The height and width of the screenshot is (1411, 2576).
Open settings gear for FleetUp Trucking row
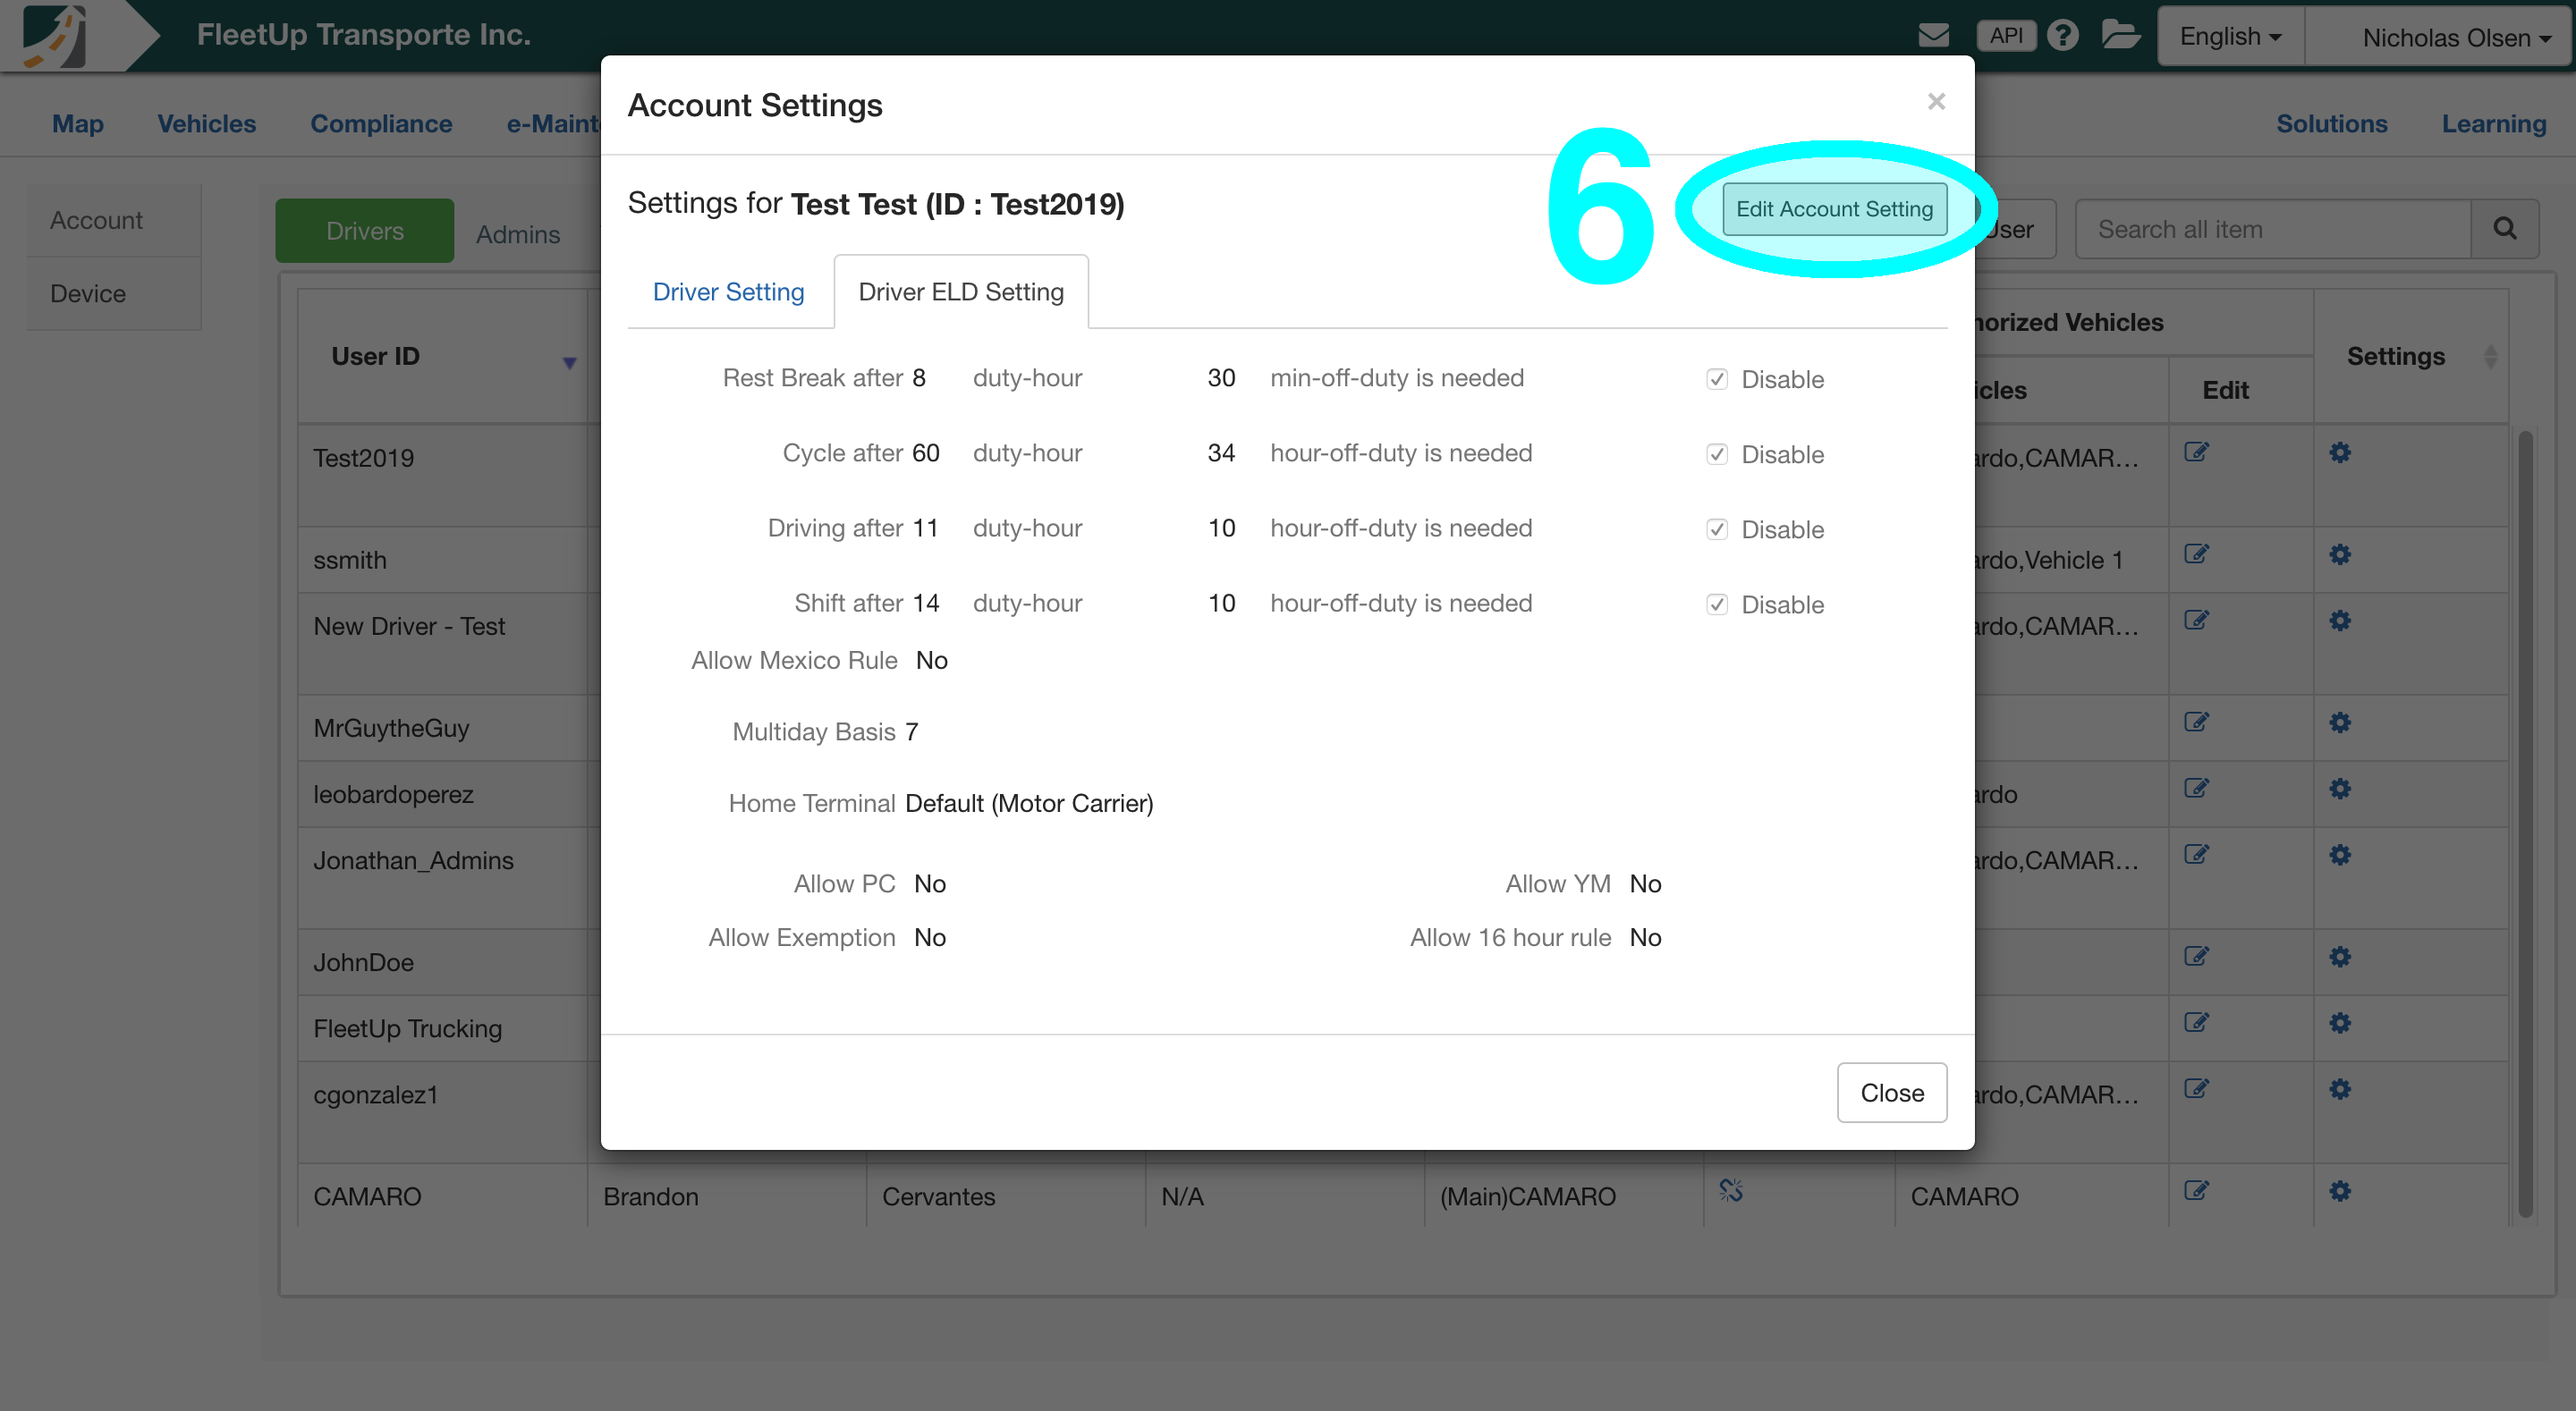[2340, 1022]
